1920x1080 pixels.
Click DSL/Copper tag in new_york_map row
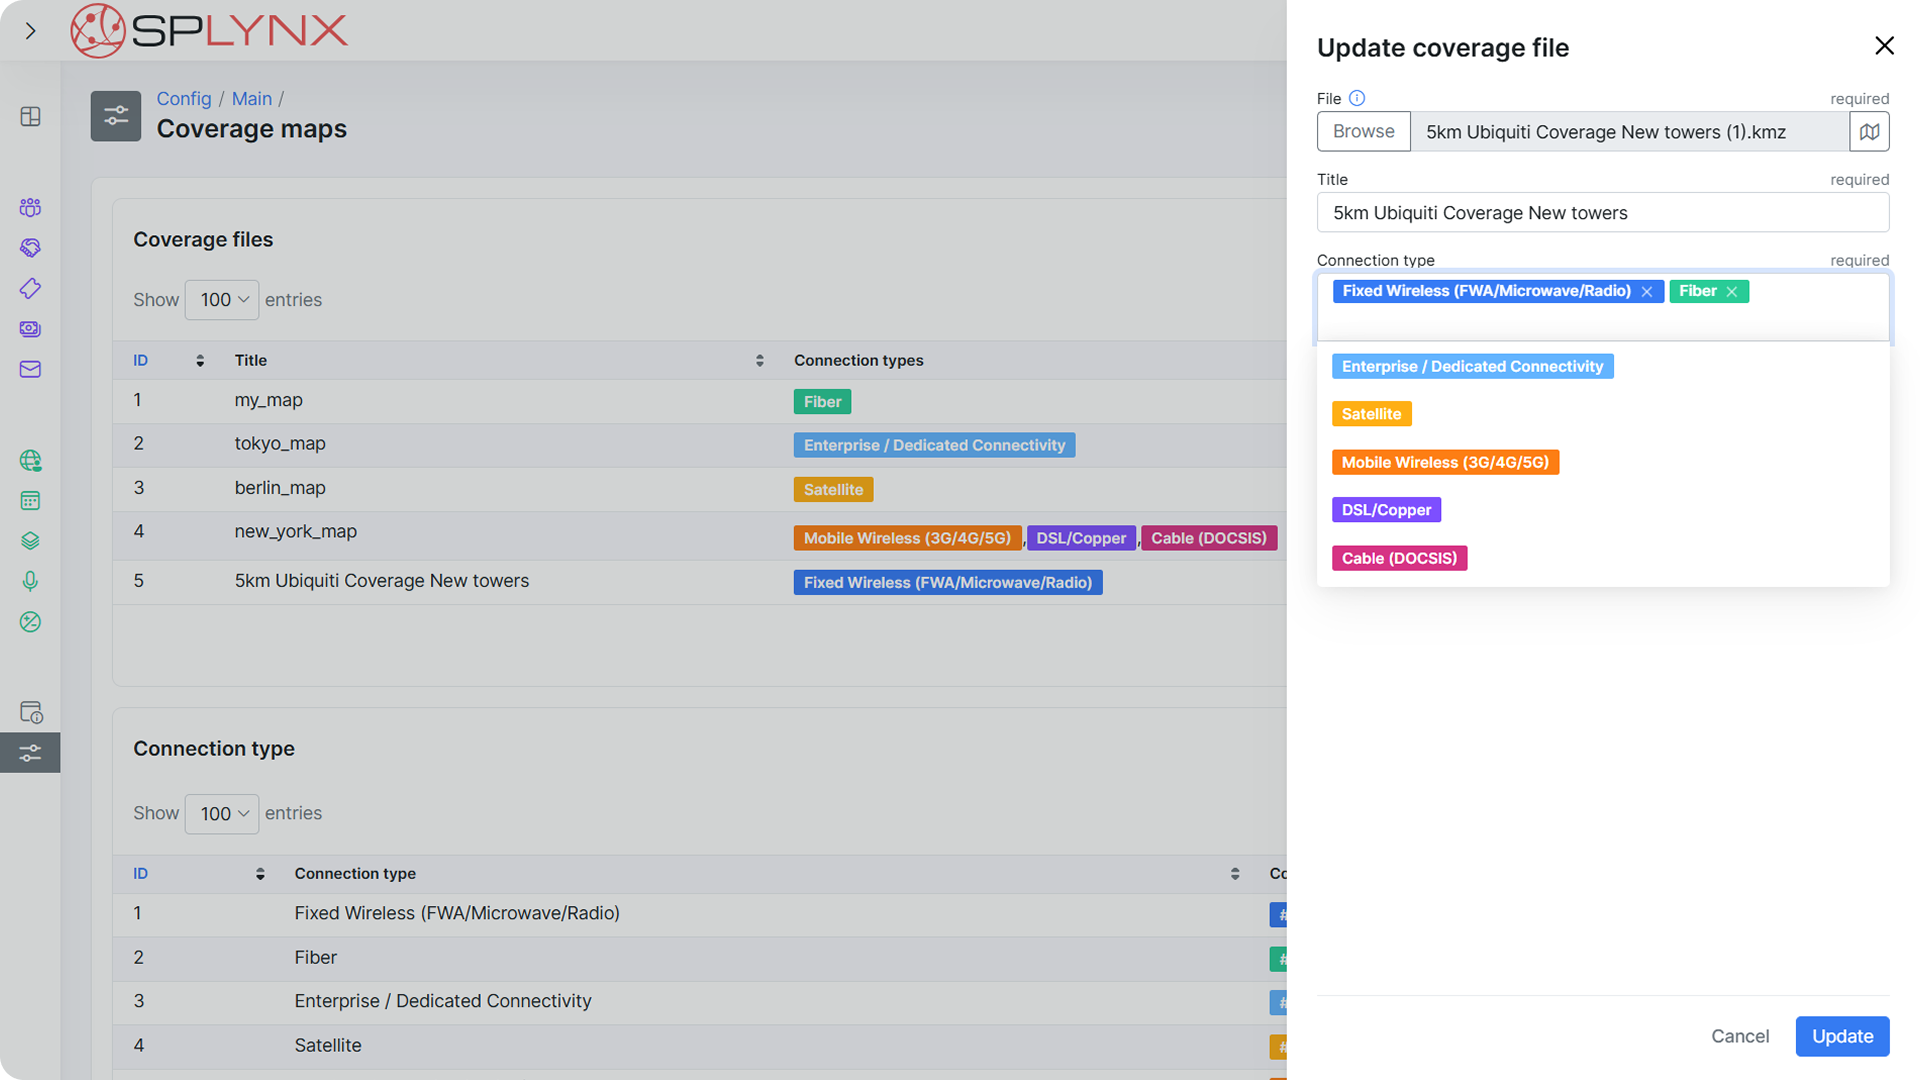(x=1080, y=538)
